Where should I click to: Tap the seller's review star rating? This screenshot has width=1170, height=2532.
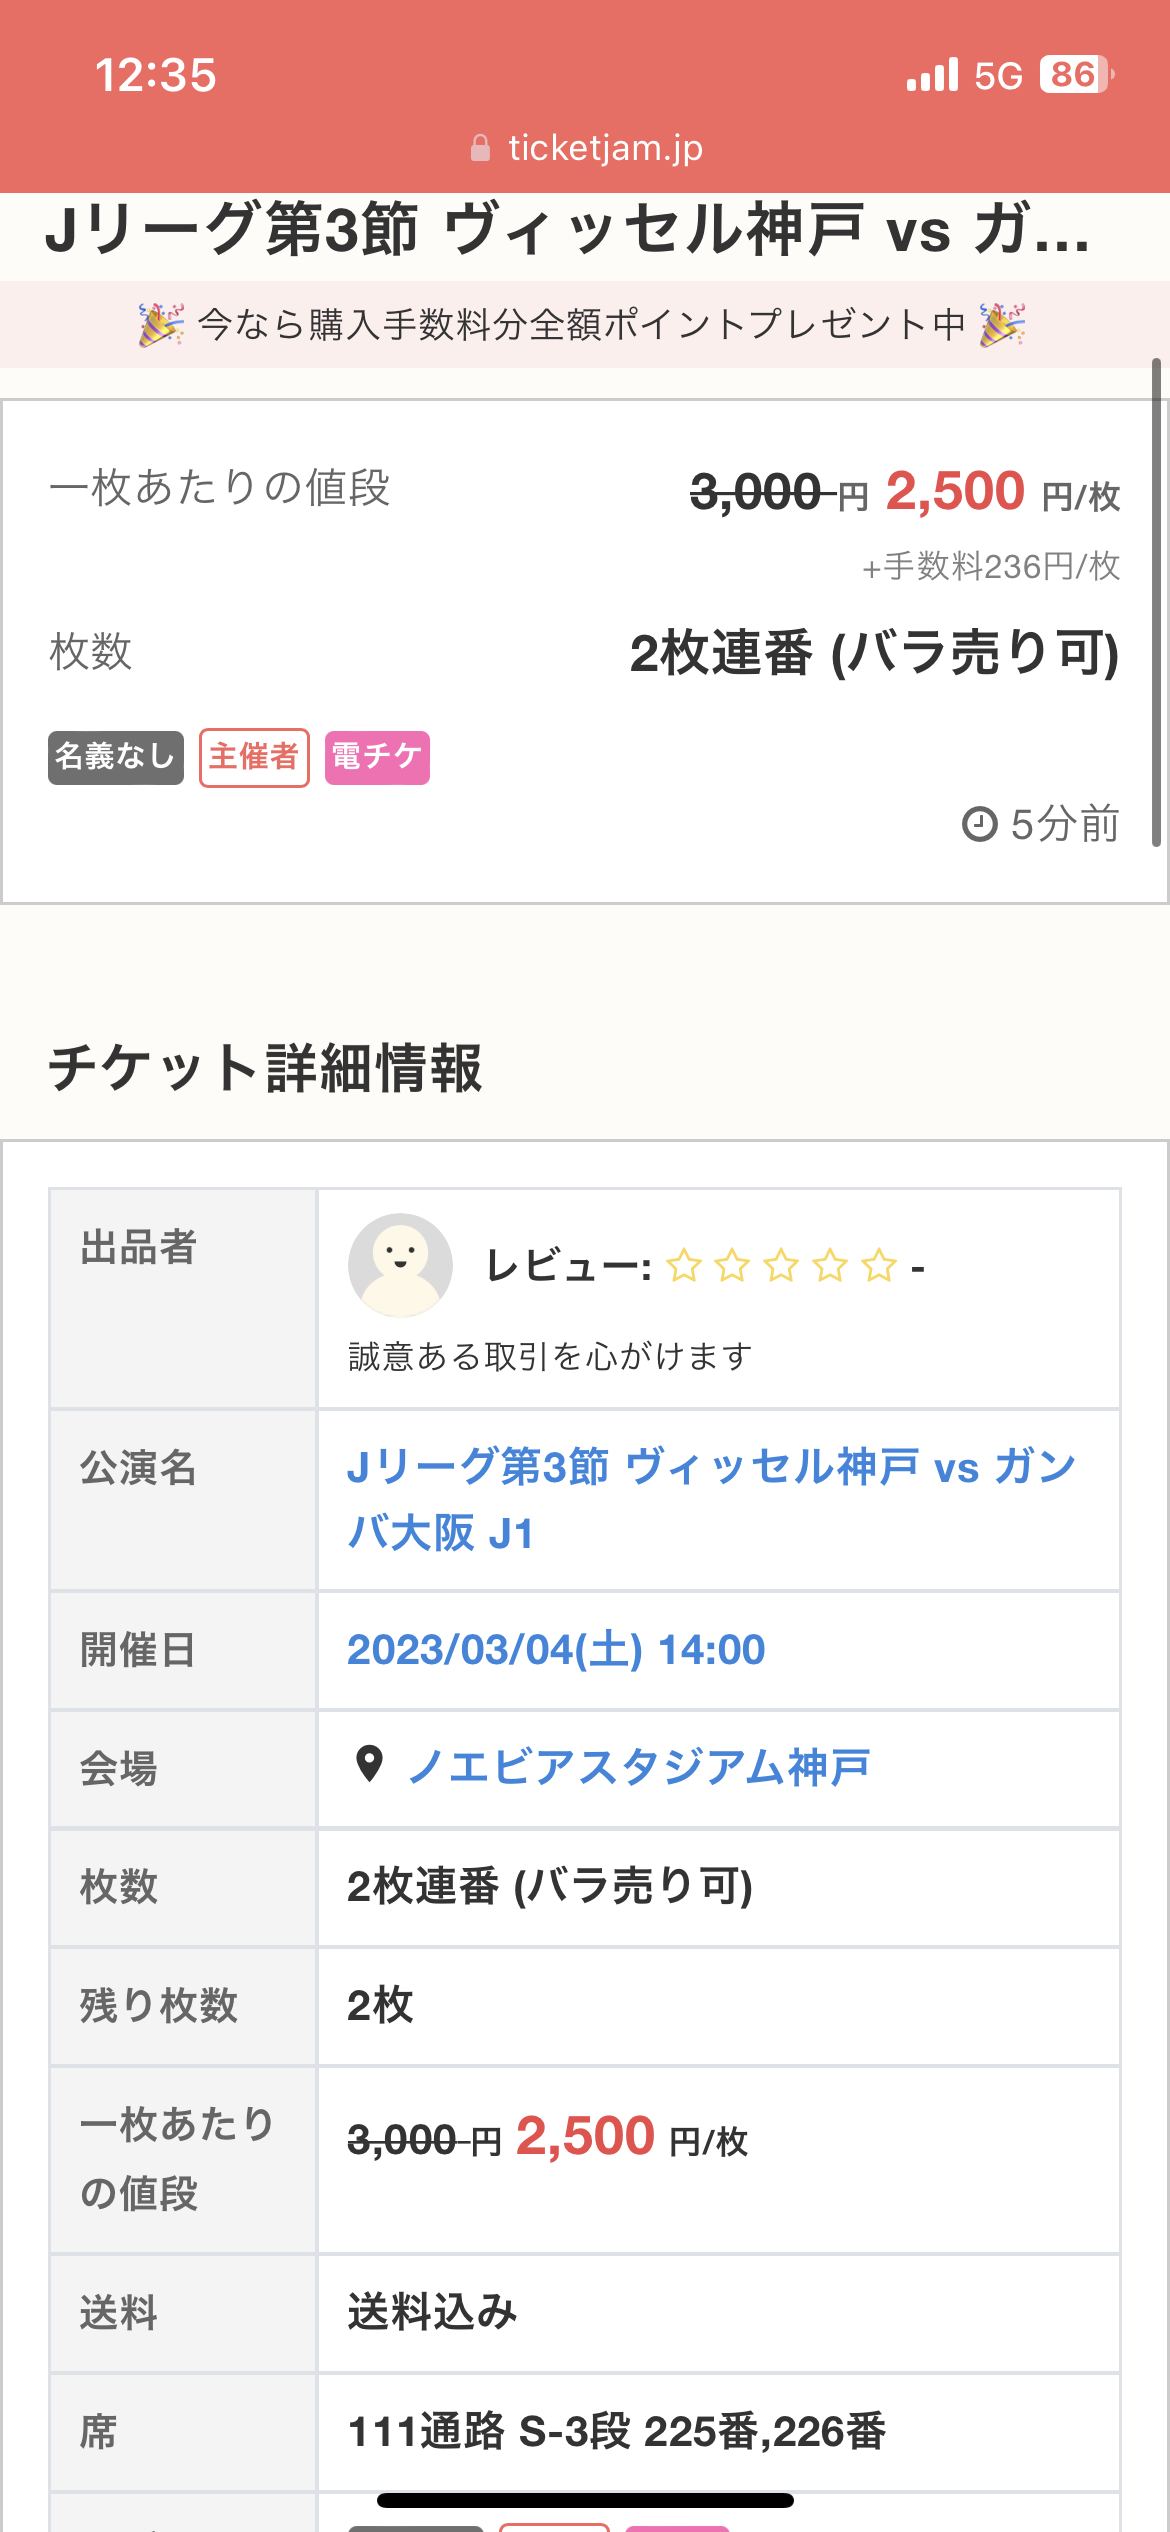coord(781,1266)
